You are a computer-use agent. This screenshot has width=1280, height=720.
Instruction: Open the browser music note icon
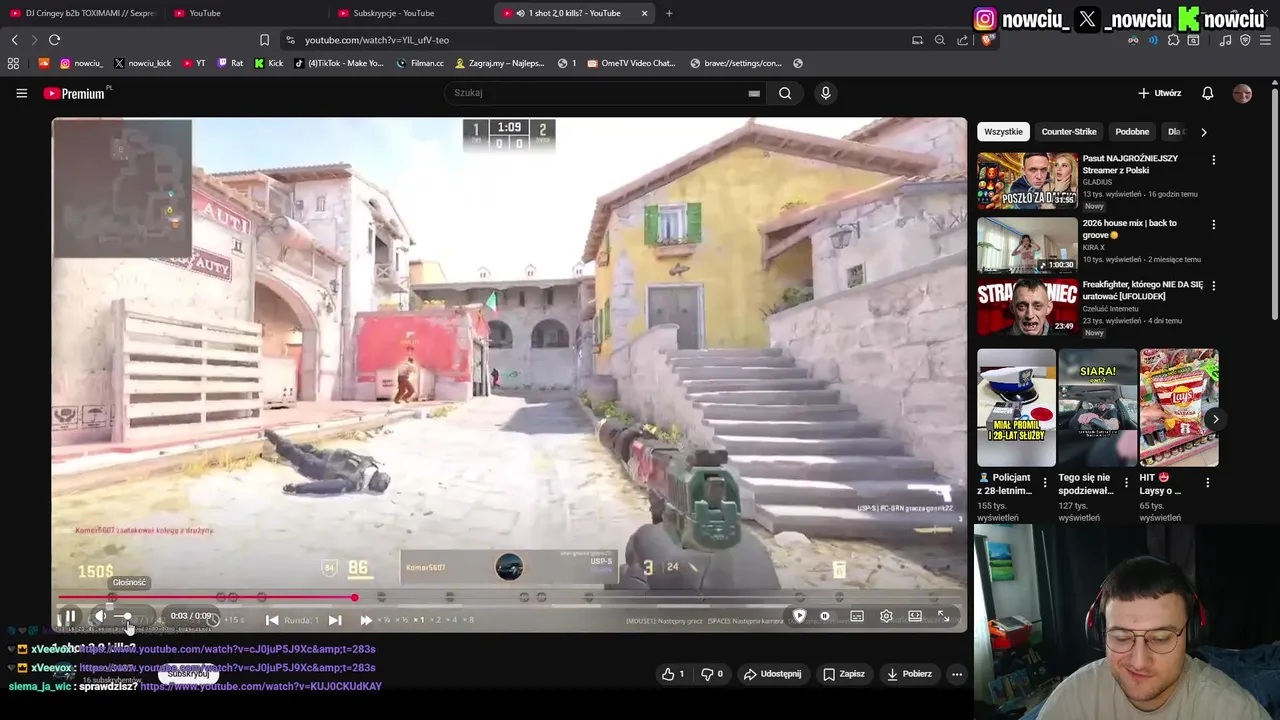pyautogui.click(x=1225, y=40)
